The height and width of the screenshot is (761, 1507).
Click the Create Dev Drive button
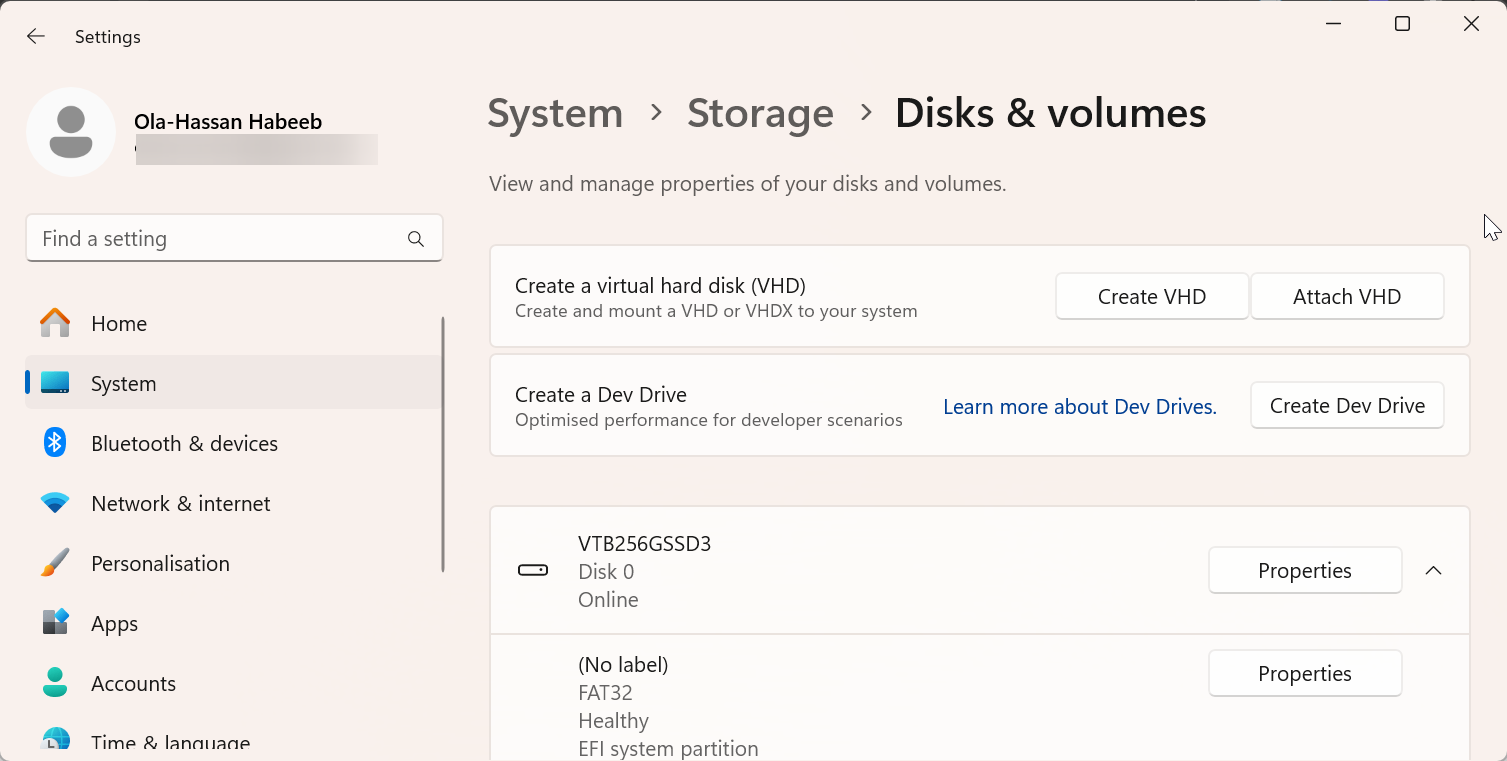coord(1346,406)
